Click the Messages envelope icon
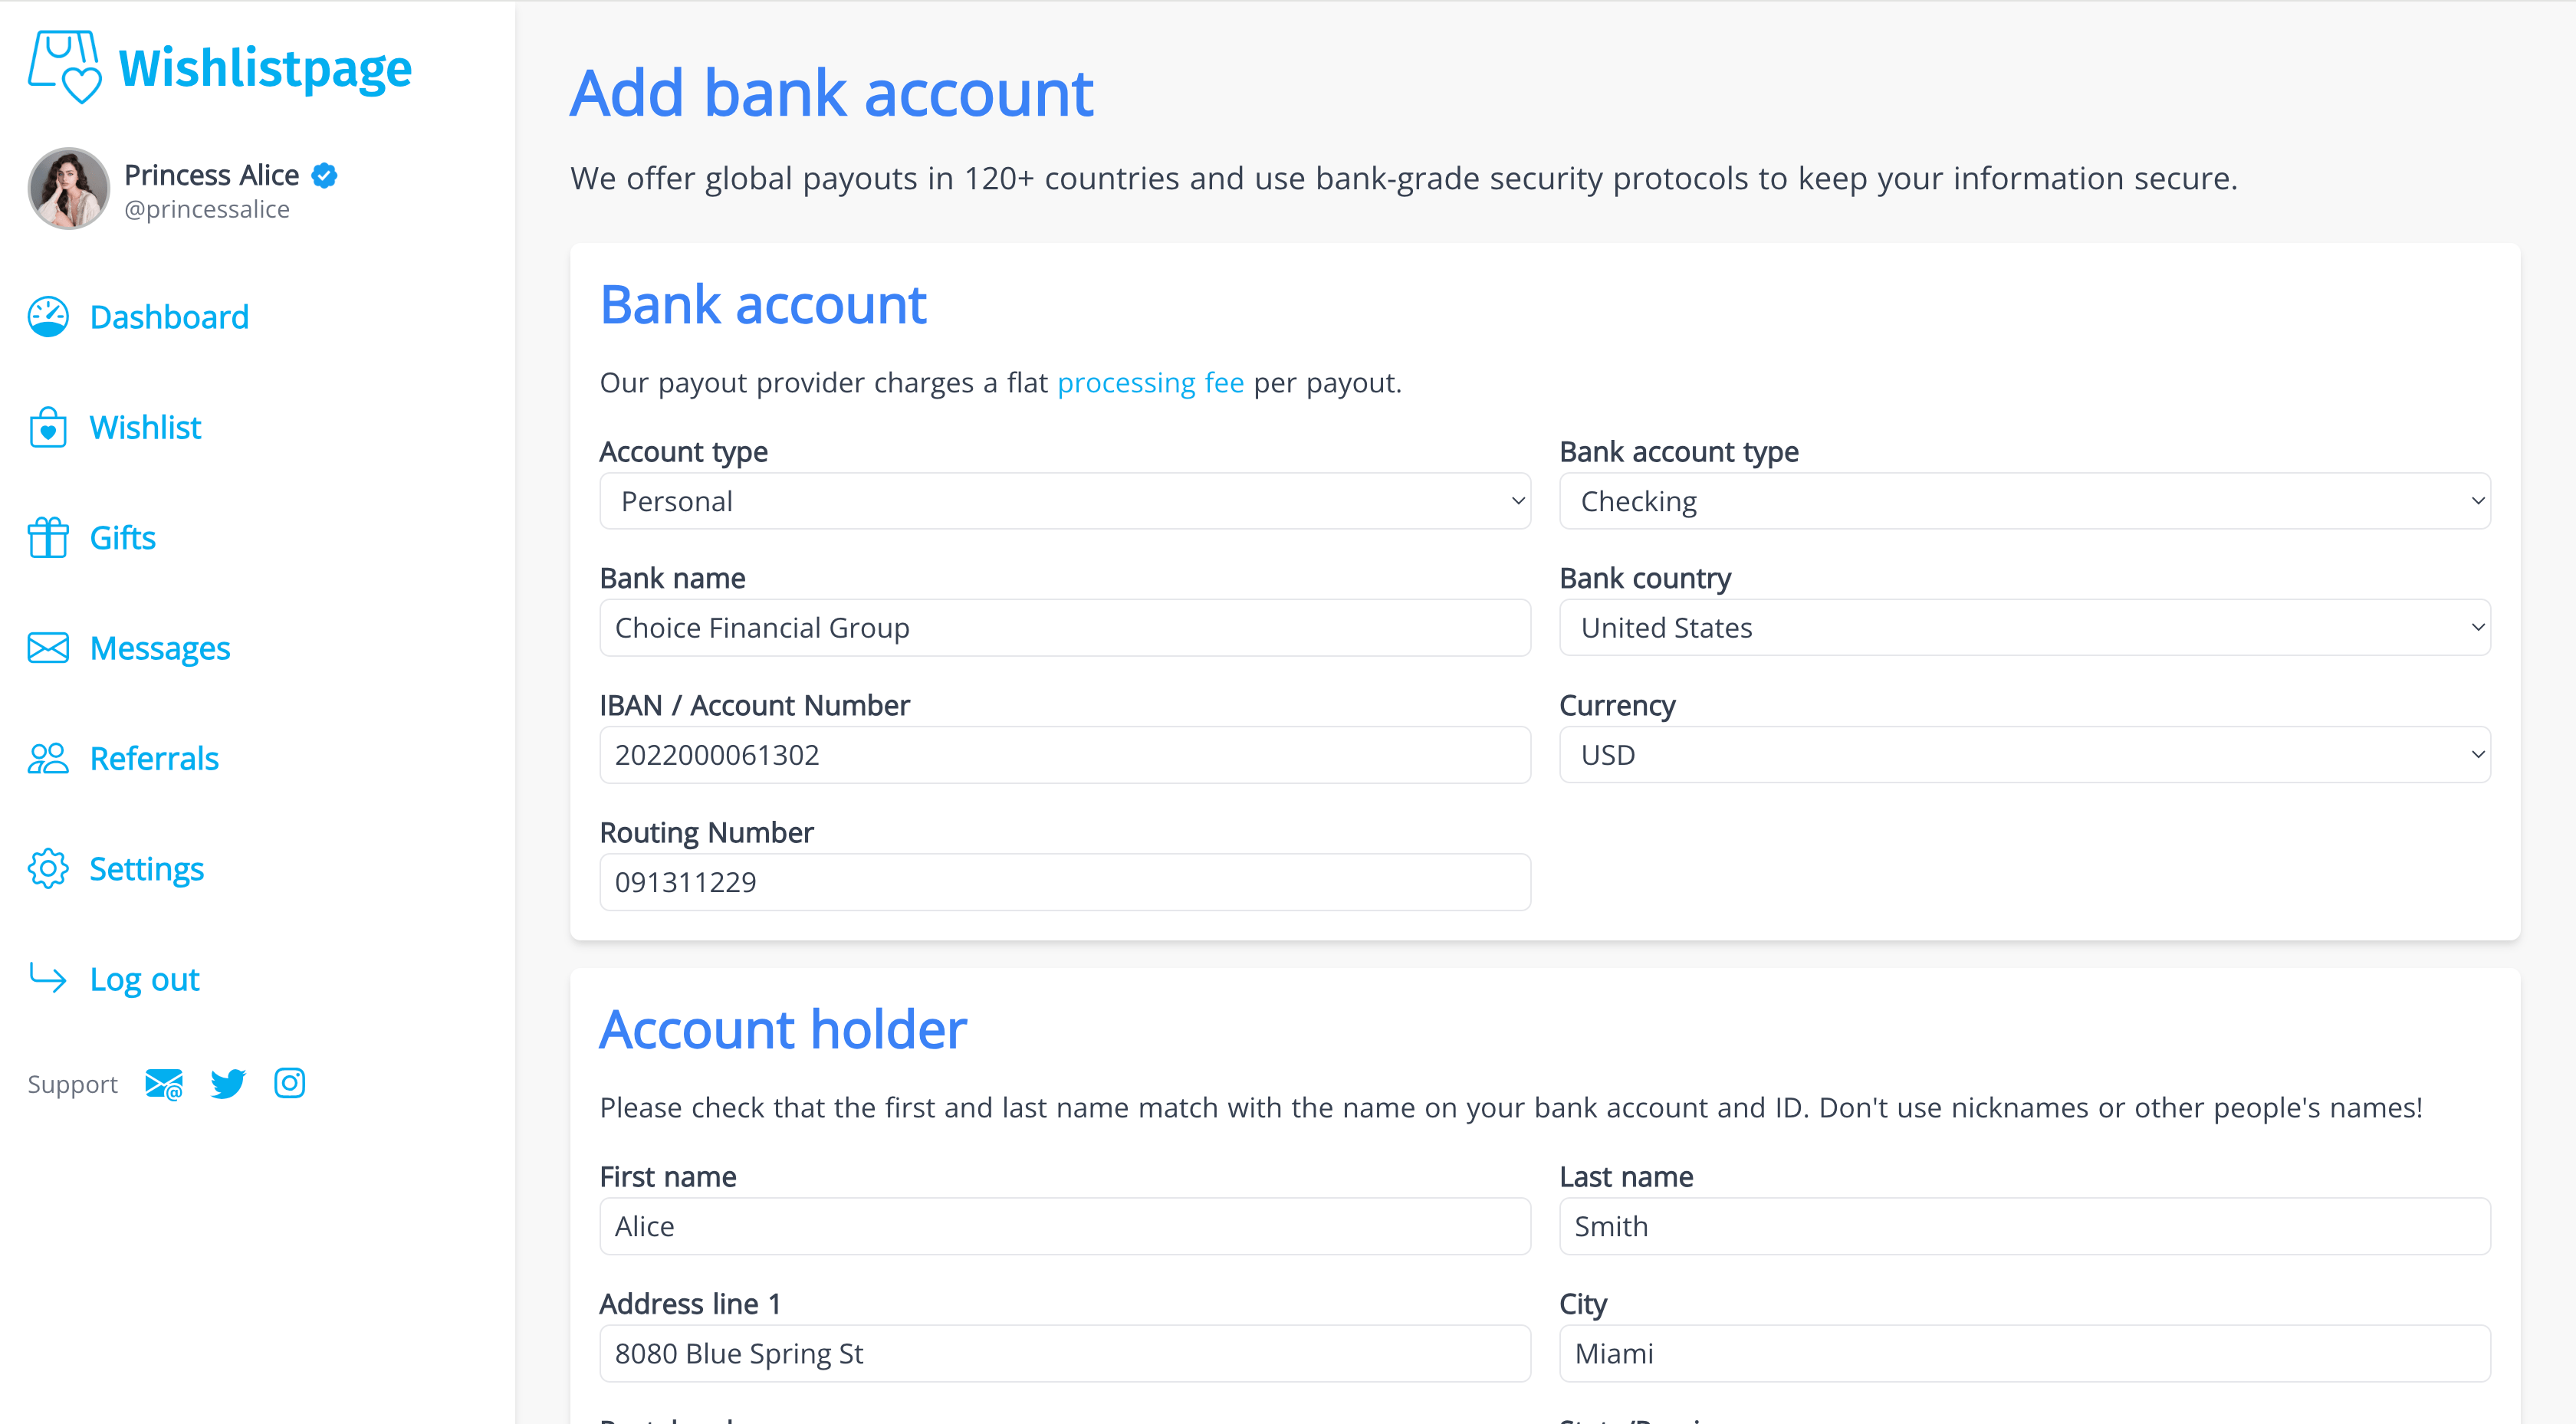Image resolution: width=2576 pixels, height=1424 pixels. [x=48, y=648]
